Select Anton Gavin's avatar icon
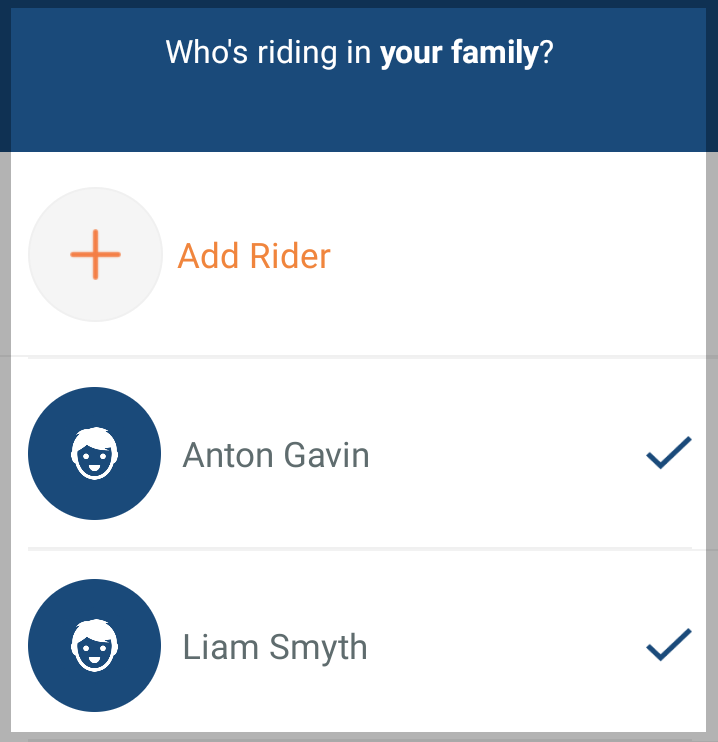Image resolution: width=718 pixels, height=742 pixels. (x=95, y=454)
